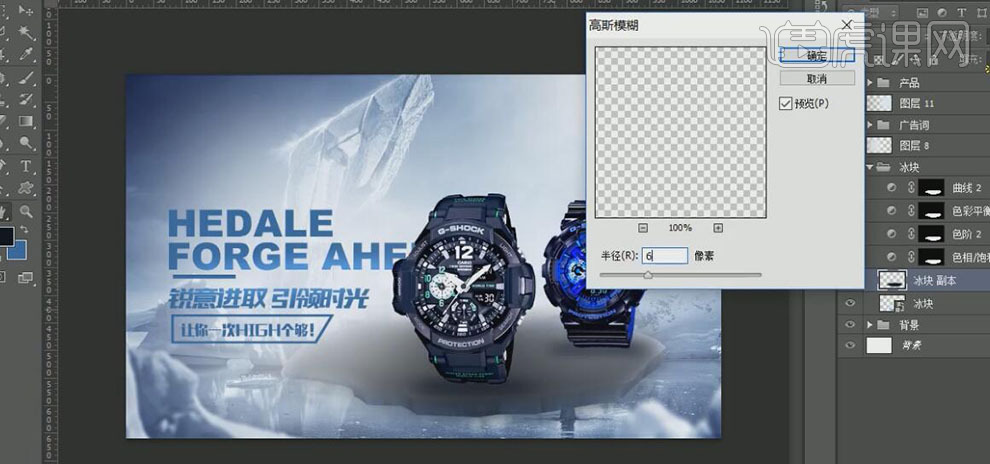This screenshot has height=464, width=990.
Task: Select the 色阶 2 layer mask thumbnail
Action: 931,234
